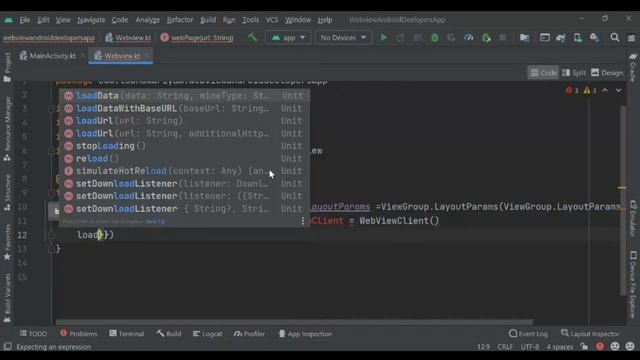This screenshot has width=640, height=360.
Task: Open the Refactor menu
Action: [x=180, y=20]
